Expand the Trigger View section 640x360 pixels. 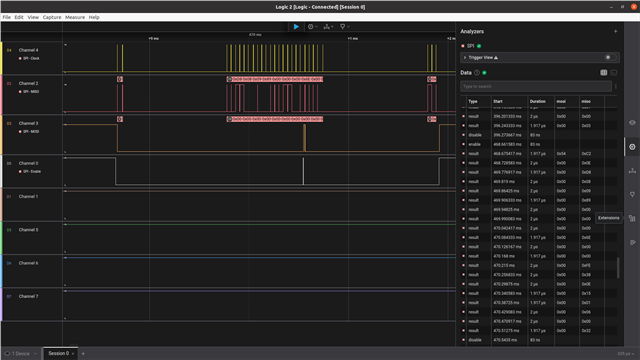pos(465,58)
